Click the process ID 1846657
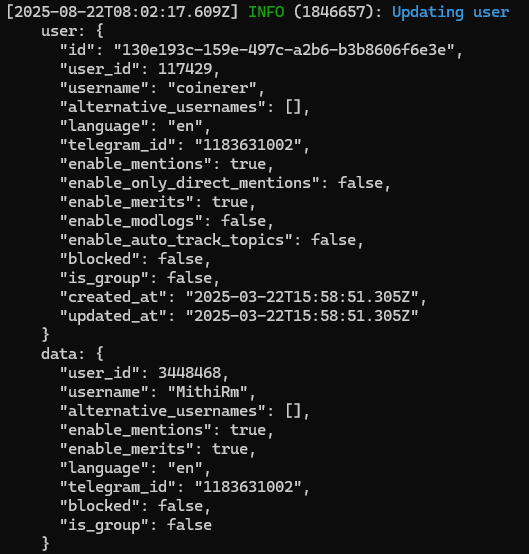Screen dimensions: 529x554 pos(334,12)
